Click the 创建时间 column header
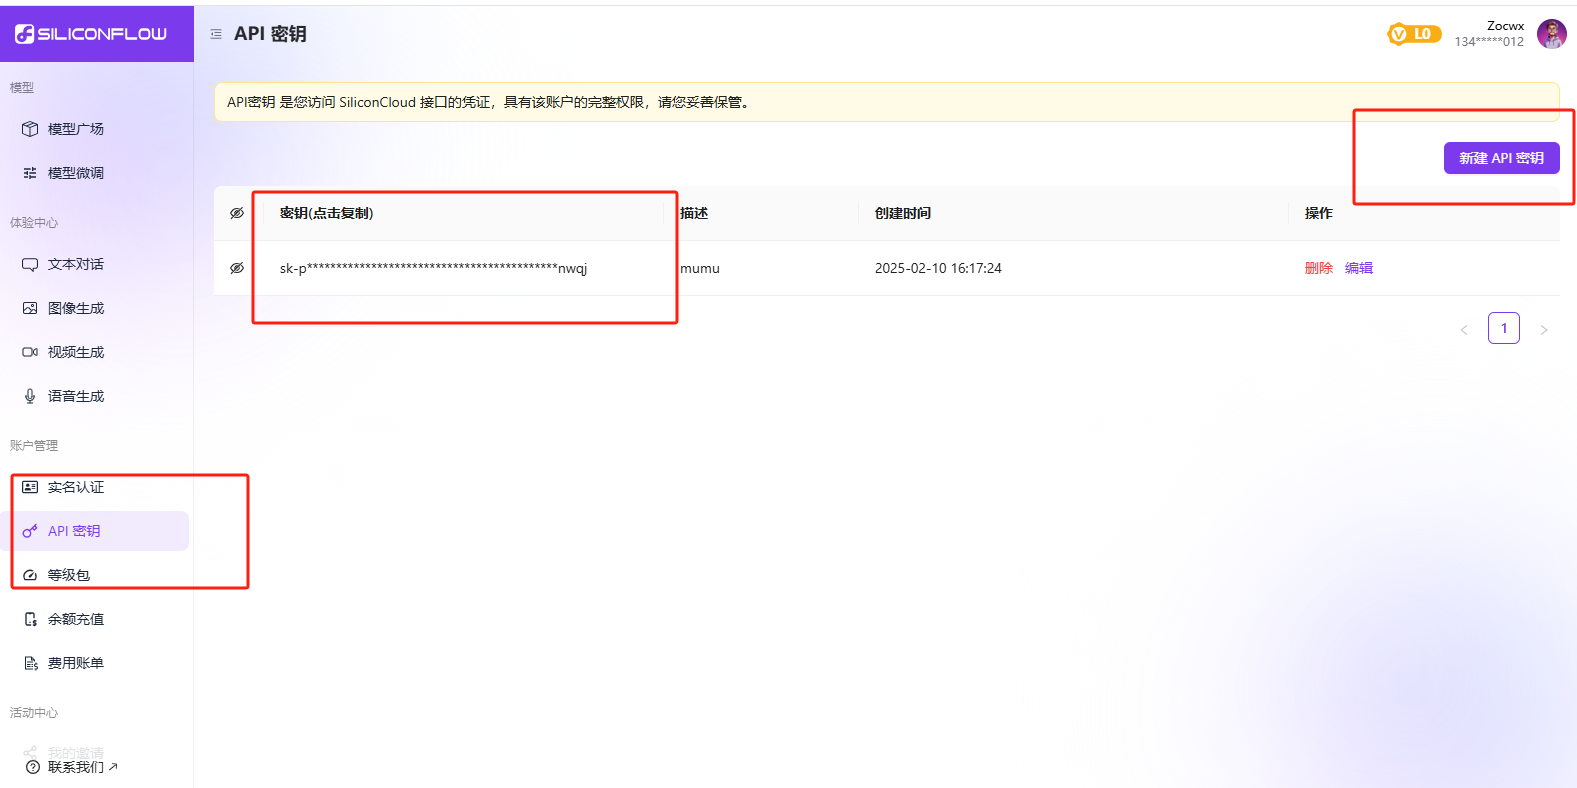The image size is (1577, 788). pyautogui.click(x=903, y=213)
